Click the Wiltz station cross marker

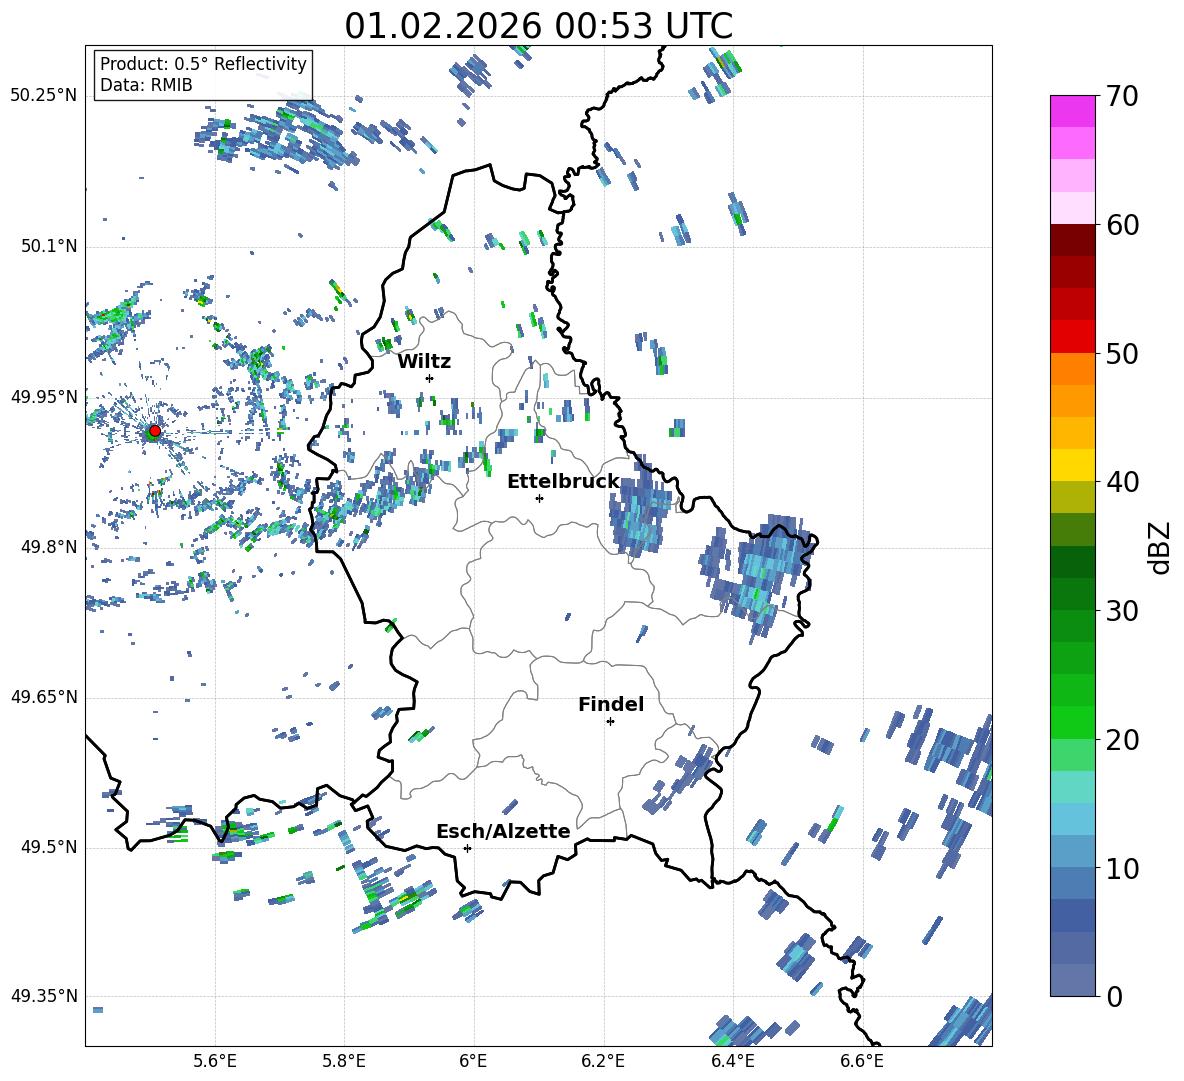430,378
